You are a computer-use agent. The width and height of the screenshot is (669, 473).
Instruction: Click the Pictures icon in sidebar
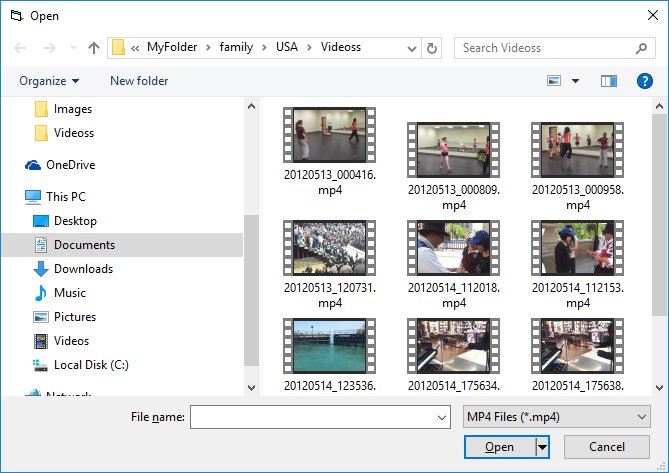(41, 317)
